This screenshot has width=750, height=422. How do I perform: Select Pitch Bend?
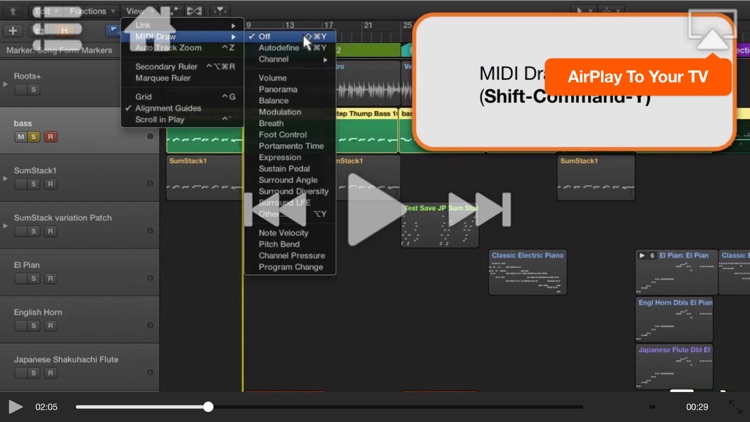point(290,244)
